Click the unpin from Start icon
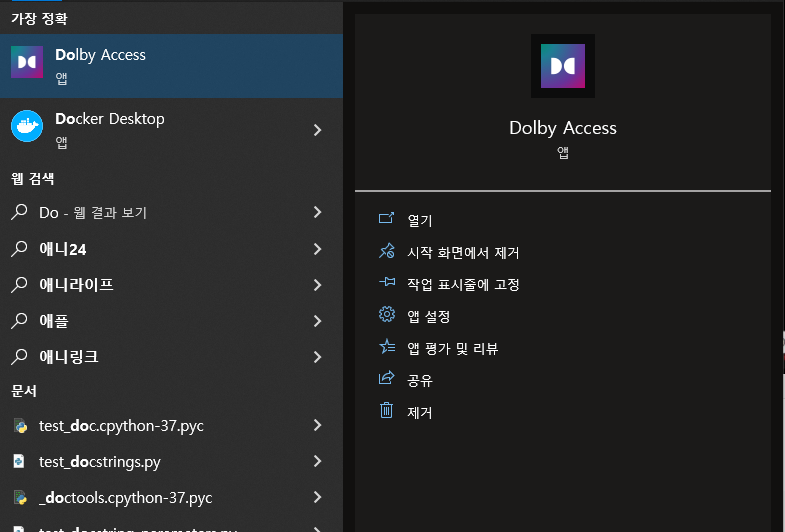The width and height of the screenshot is (785, 532). (x=386, y=250)
